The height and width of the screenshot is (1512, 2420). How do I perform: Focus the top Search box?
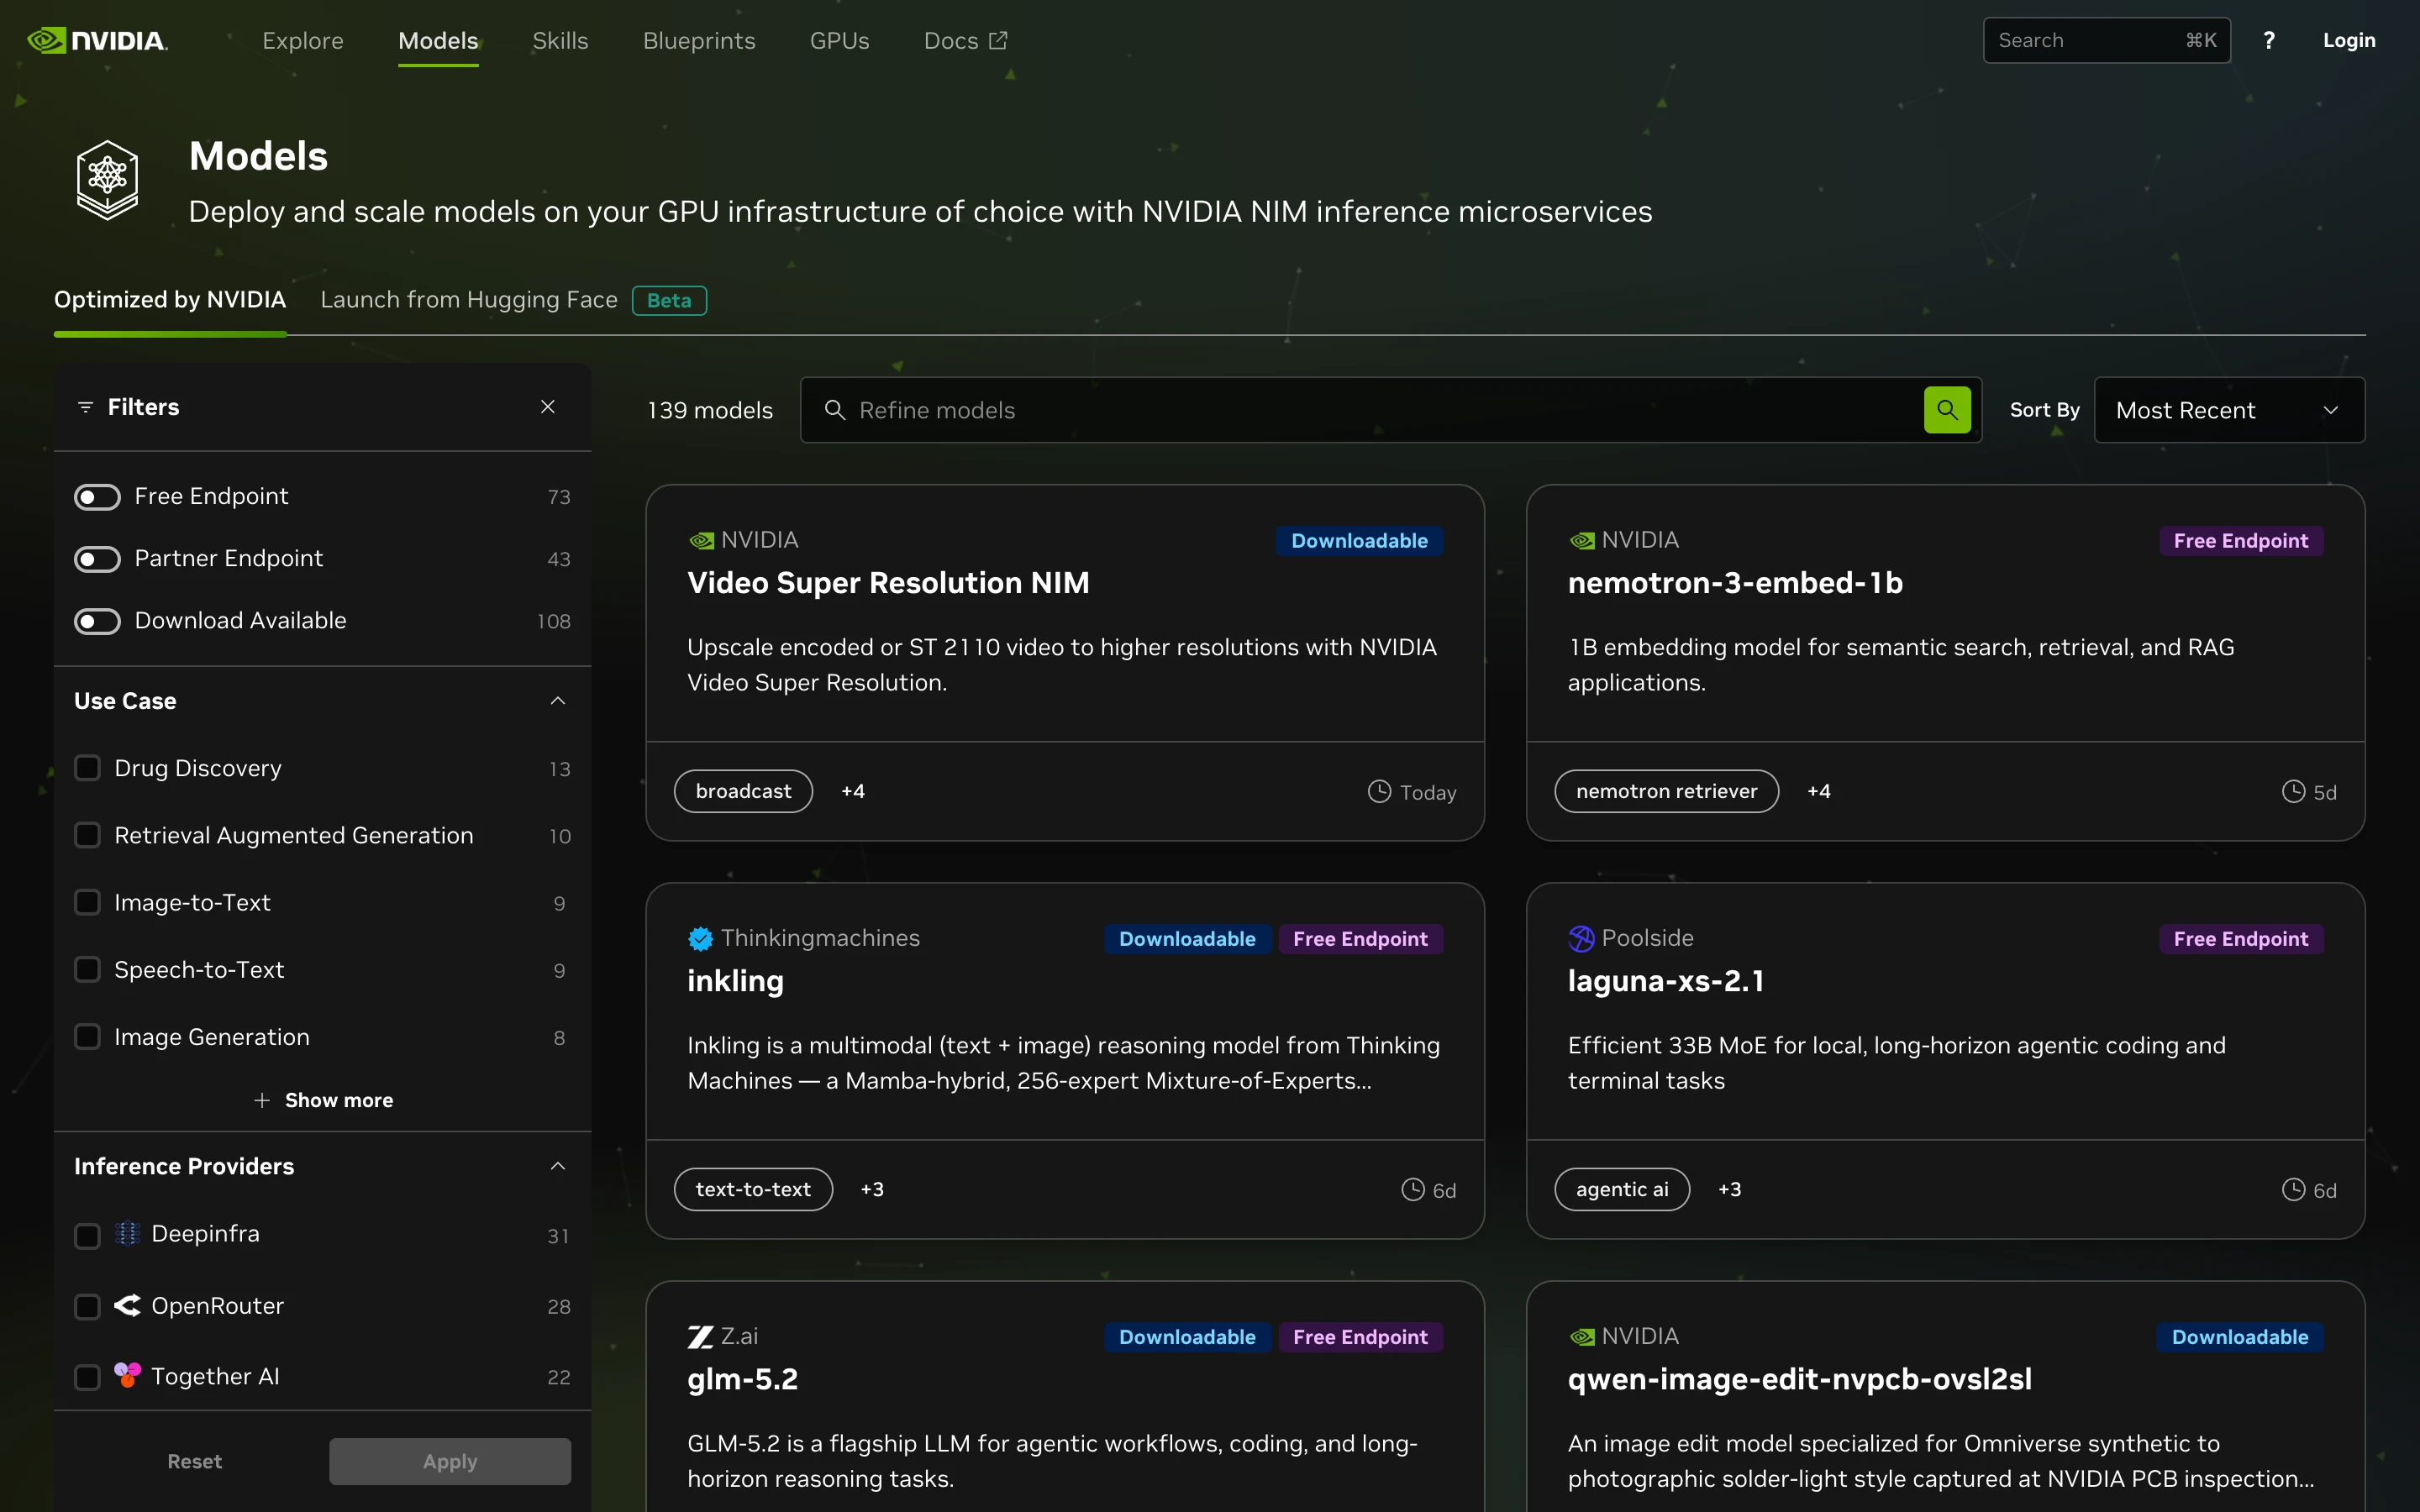coord(2106,40)
